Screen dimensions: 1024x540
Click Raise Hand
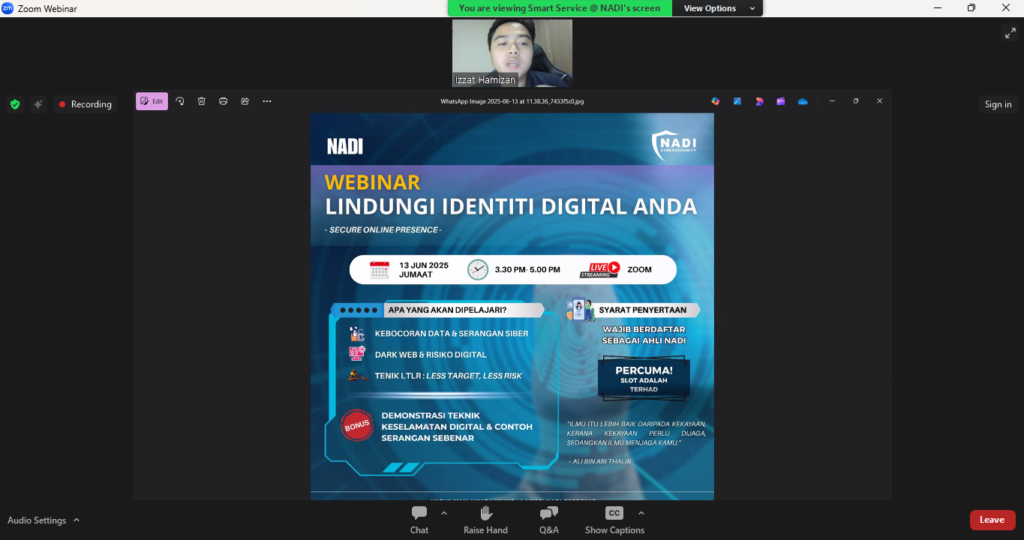click(485, 520)
